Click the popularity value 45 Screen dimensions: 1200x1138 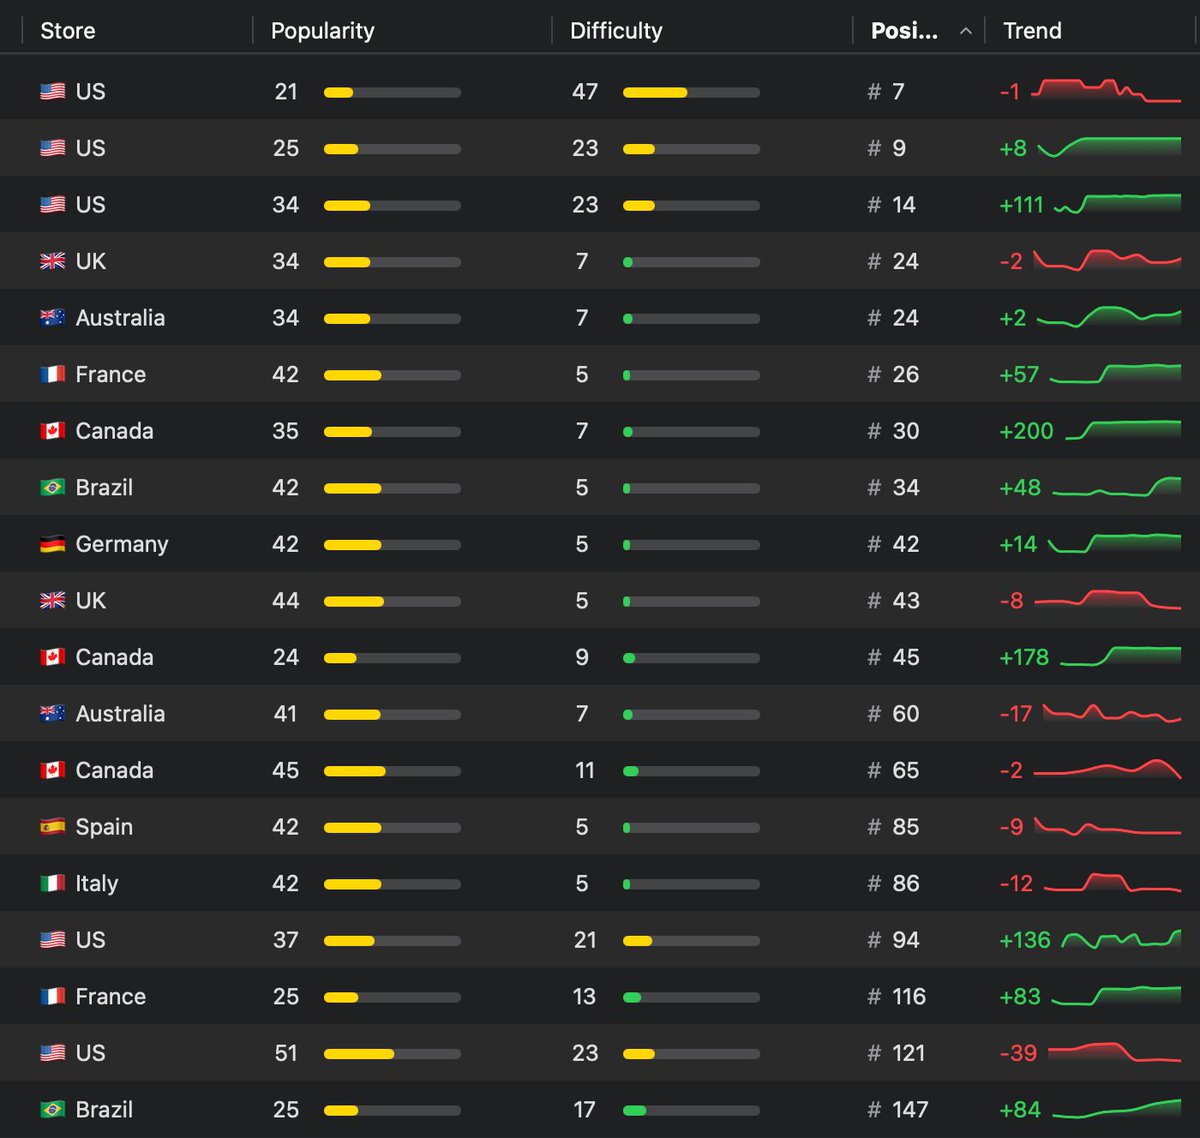pyautogui.click(x=286, y=770)
